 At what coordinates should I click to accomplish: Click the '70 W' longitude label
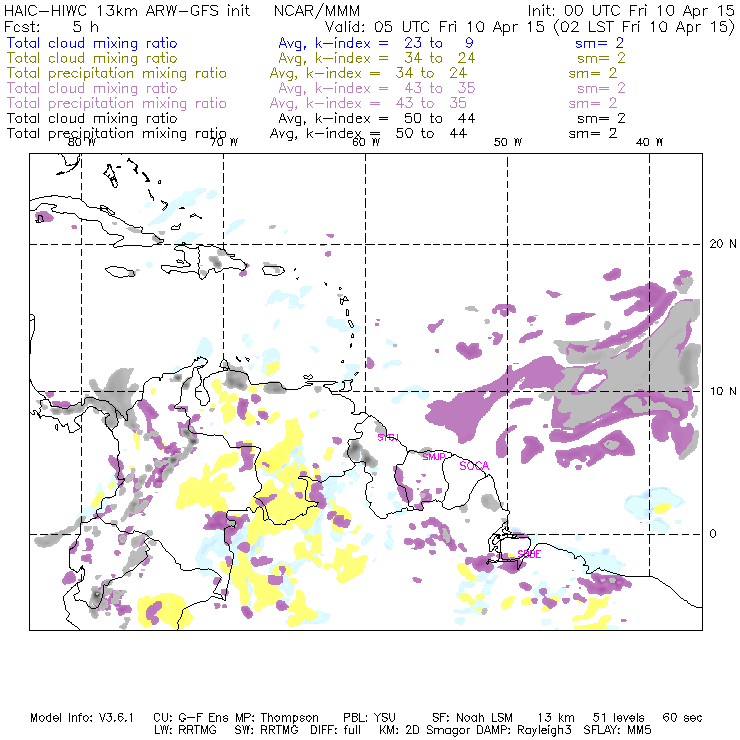[x=224, y=142]
